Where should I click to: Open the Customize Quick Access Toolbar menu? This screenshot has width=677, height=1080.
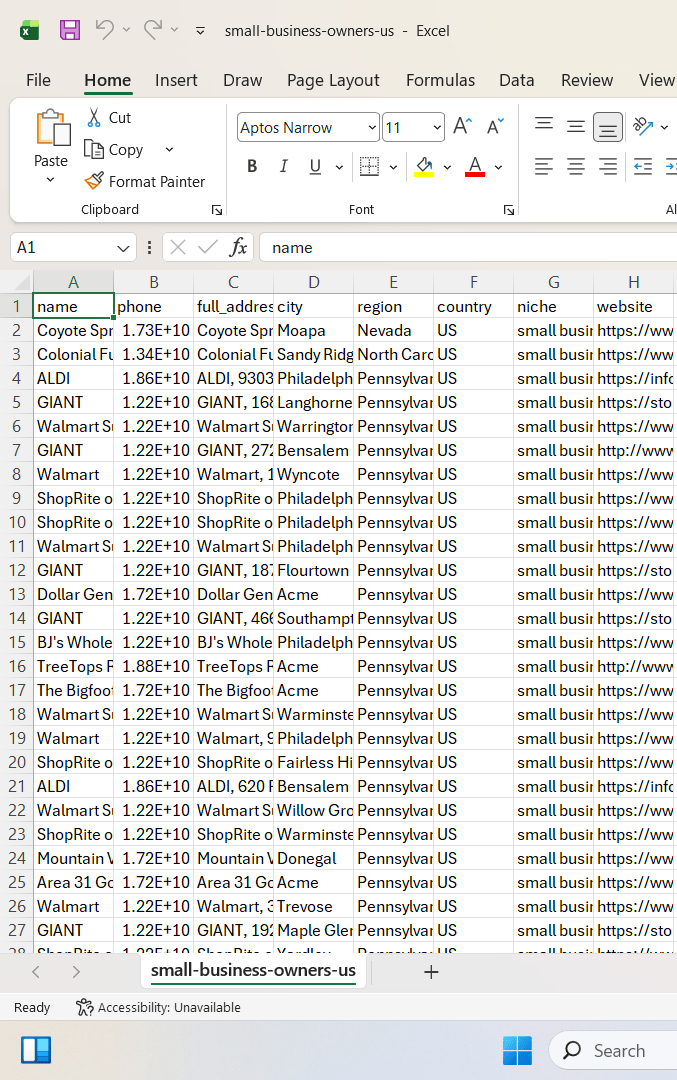tap(200, 31)
